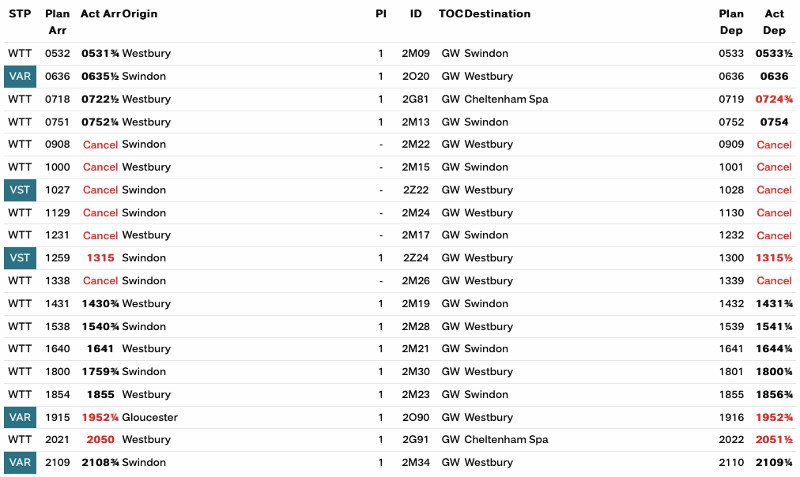Click late departure time 0724¾
The image size is (800, 477).
774,99
